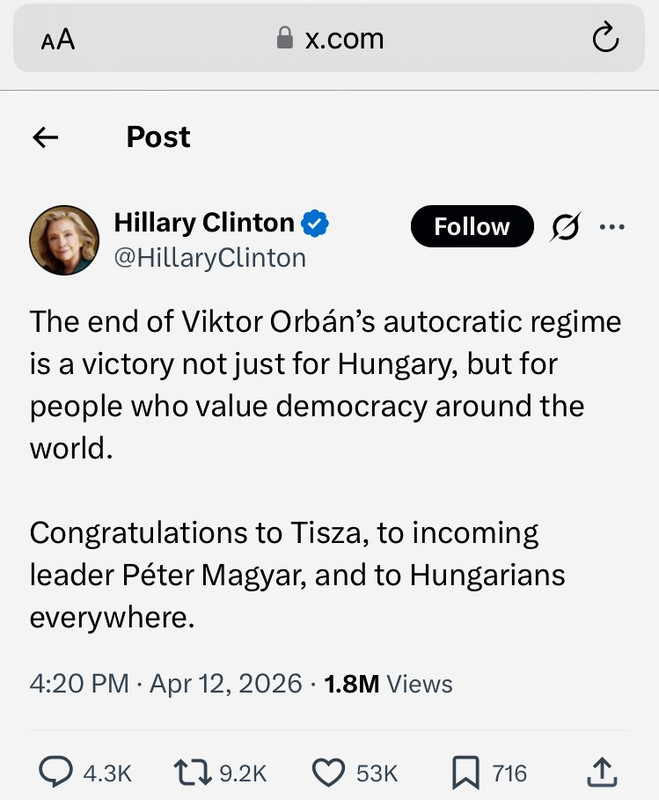
Task: Like the post with heart icon
Action: 328,772
